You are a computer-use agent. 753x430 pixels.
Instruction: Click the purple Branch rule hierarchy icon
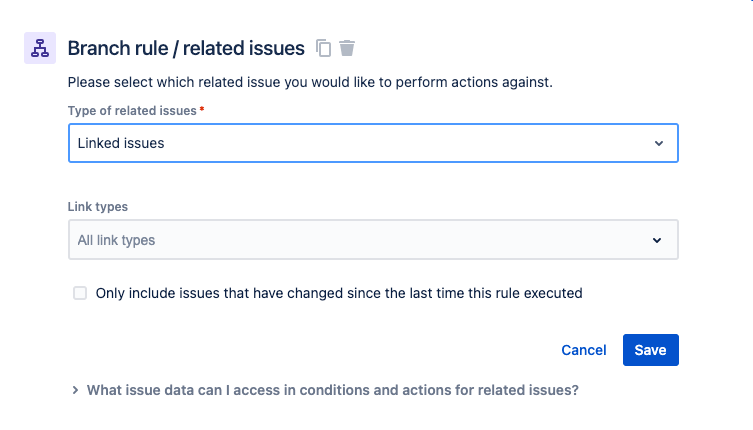tap(40, 48)
